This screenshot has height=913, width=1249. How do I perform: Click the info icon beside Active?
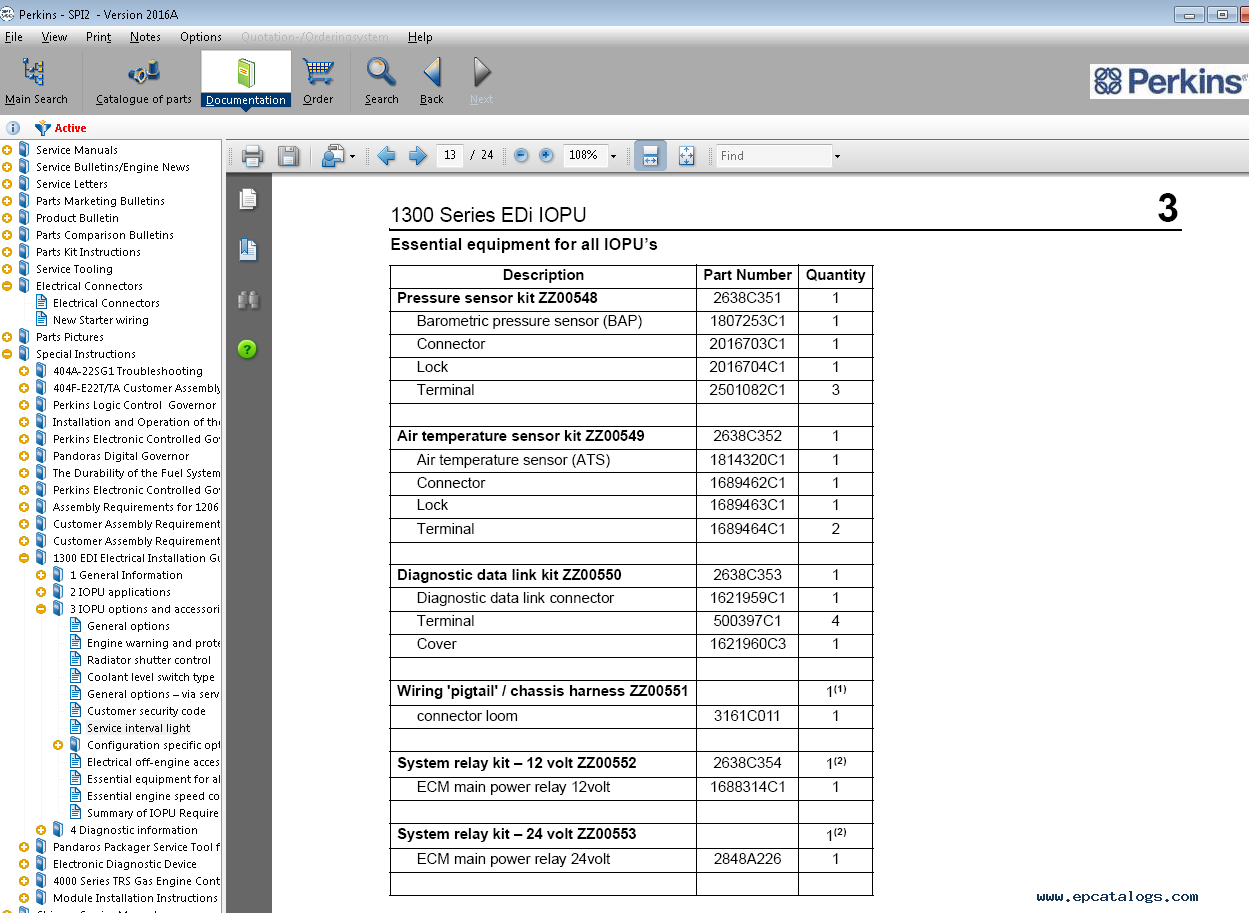(13, 128)
